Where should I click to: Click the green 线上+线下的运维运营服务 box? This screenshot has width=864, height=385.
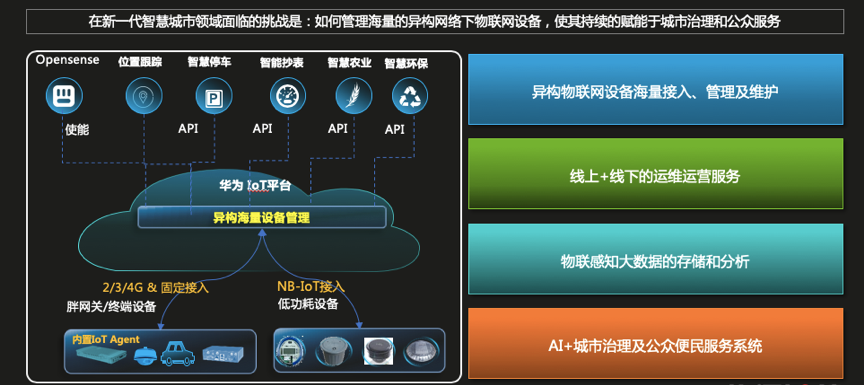click(655, 173)
